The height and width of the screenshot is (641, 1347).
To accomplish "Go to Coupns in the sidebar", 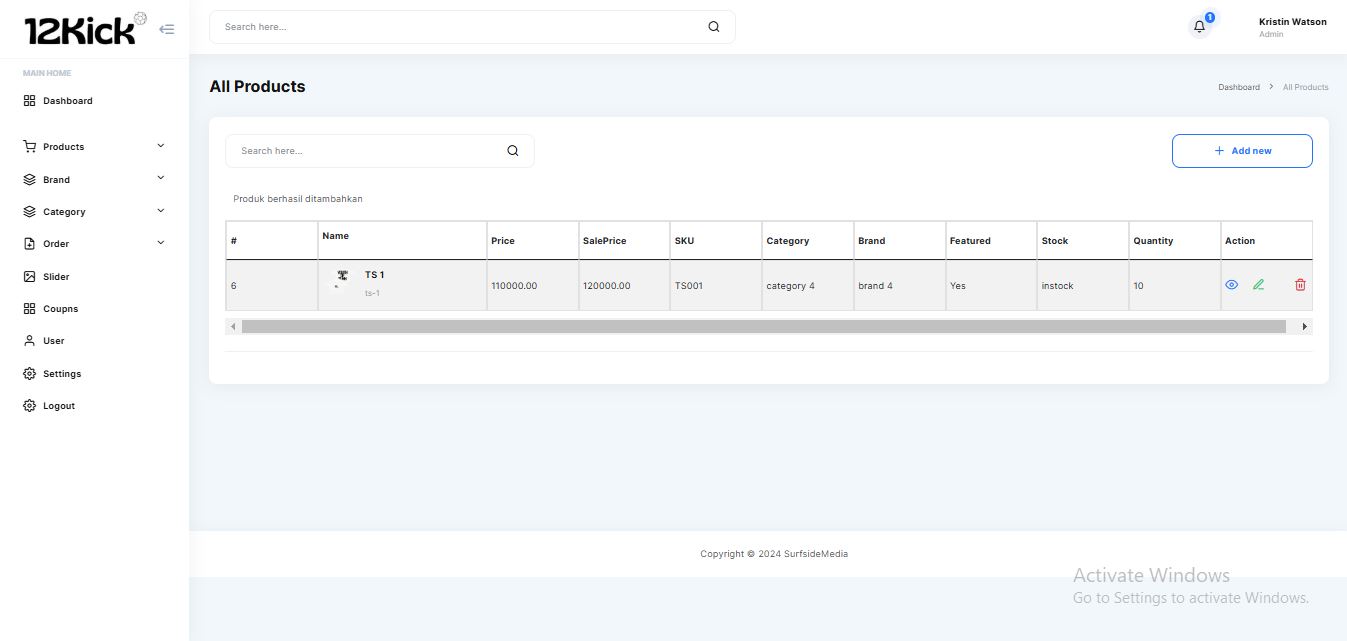I will (x=59, y=309).
